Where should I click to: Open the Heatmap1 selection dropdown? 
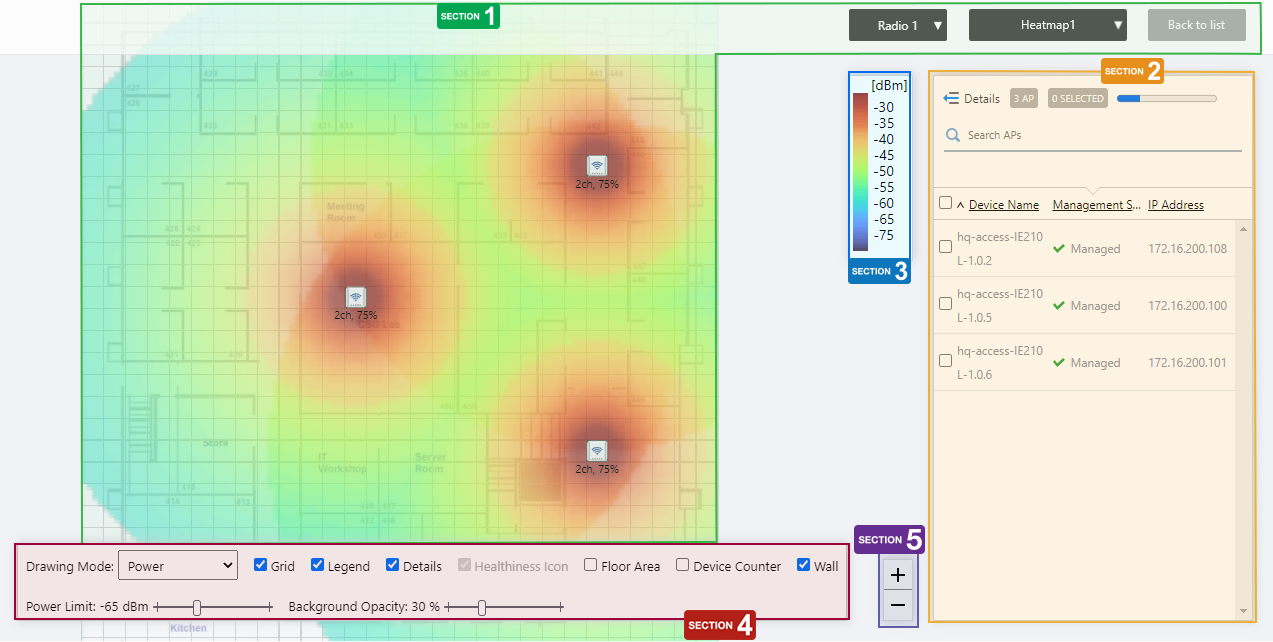click(1047, 26)
